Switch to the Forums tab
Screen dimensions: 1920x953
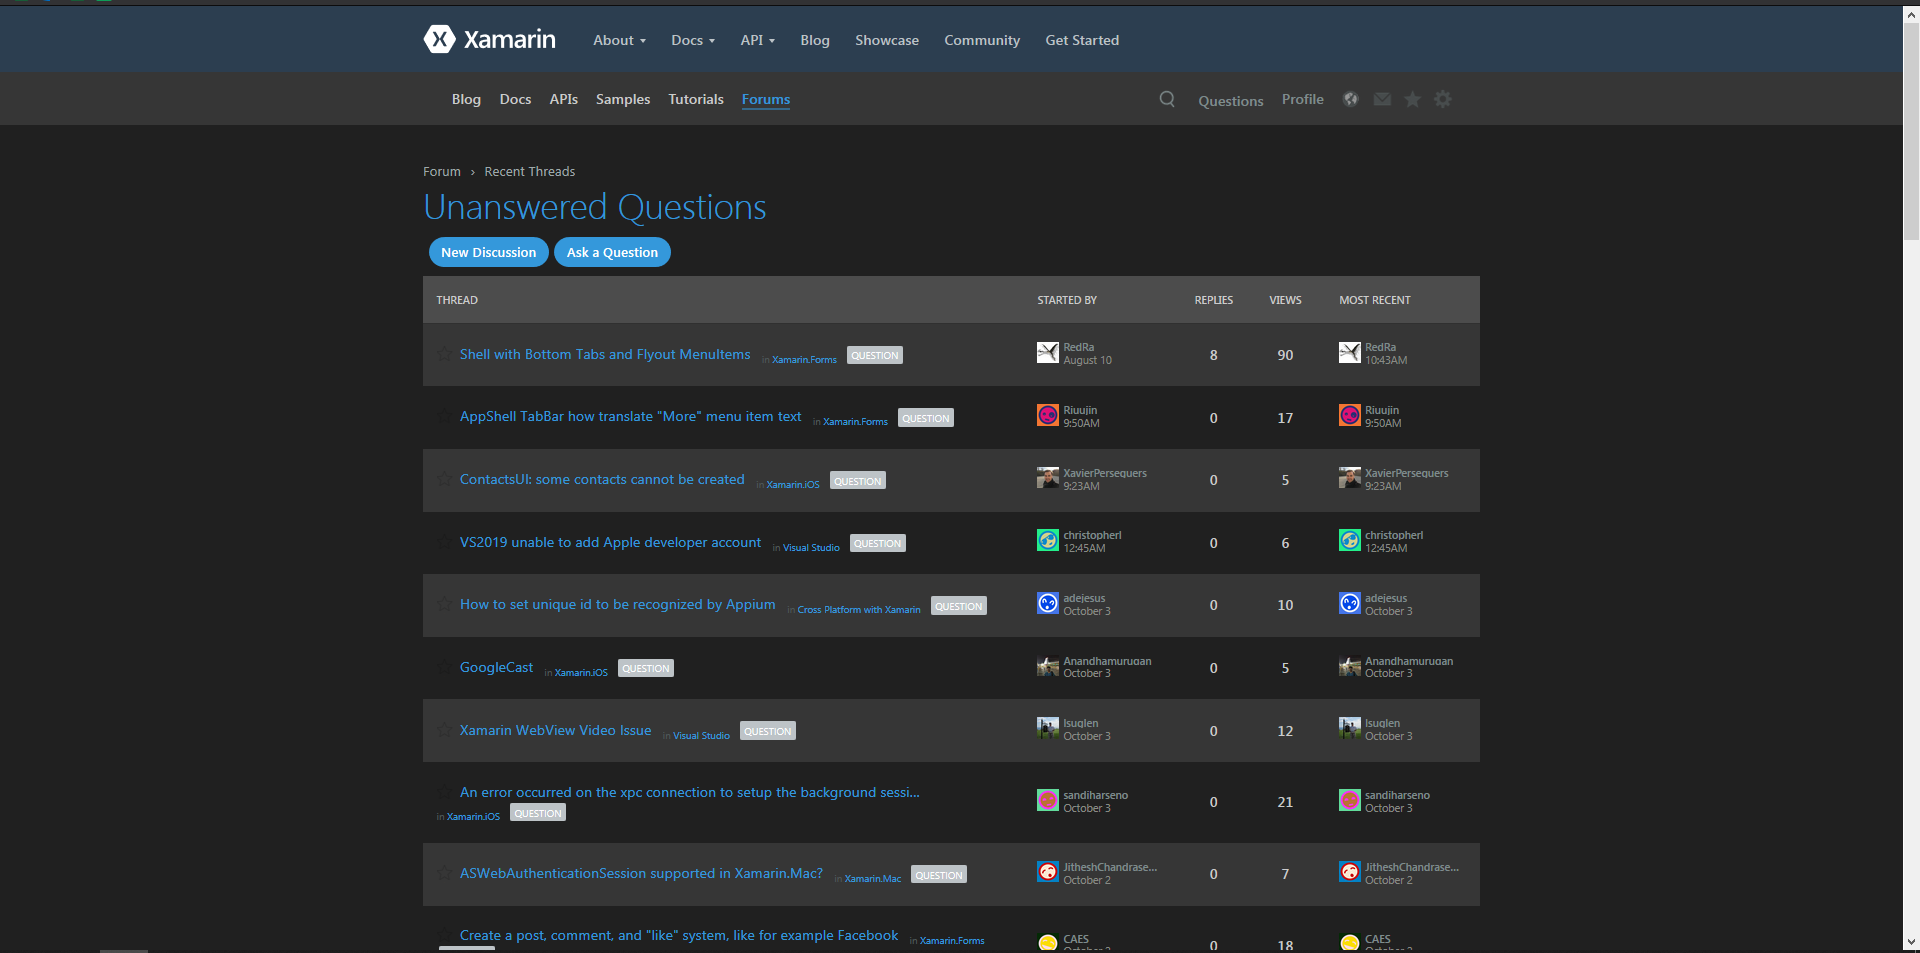pos(766,99)
